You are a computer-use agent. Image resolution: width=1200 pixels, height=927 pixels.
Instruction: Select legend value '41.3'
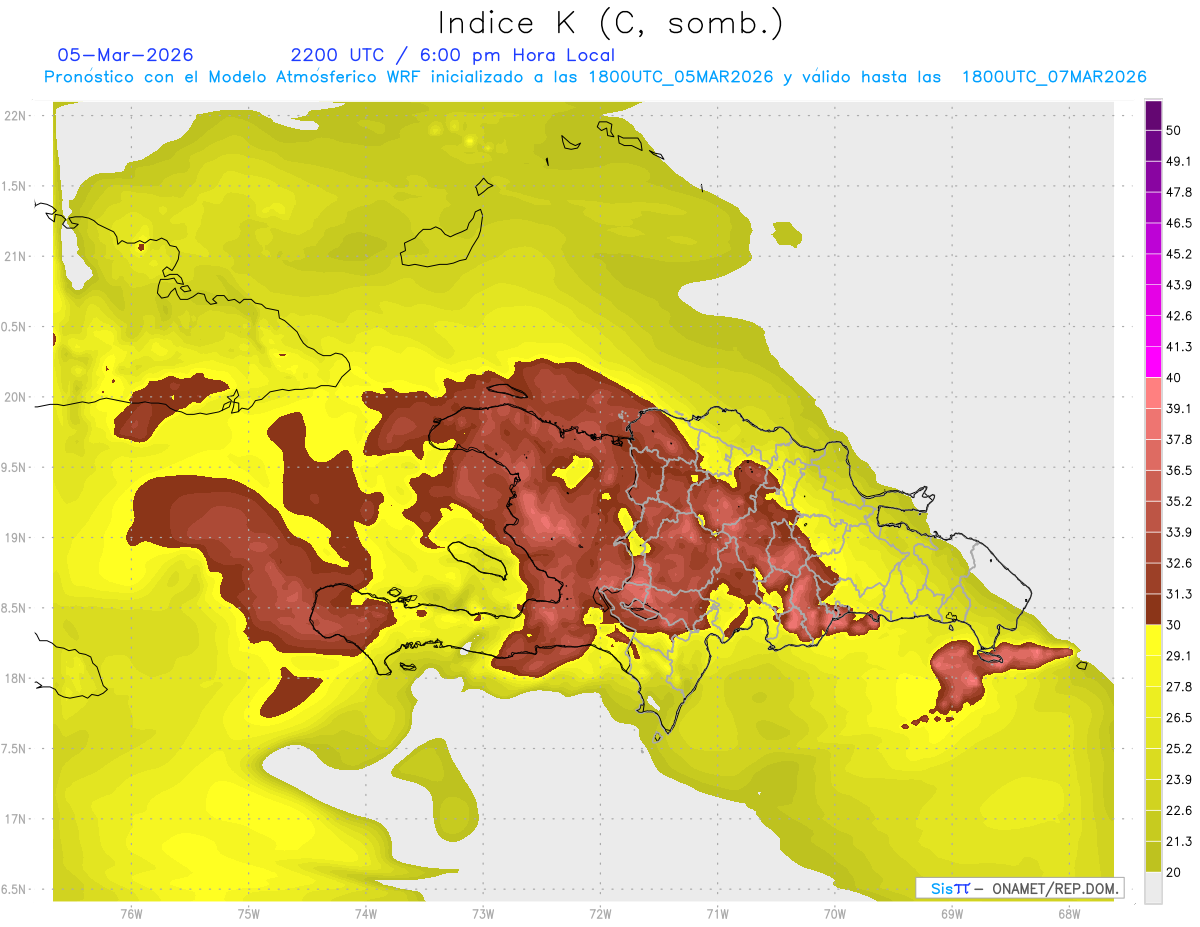pos(1179,347)
